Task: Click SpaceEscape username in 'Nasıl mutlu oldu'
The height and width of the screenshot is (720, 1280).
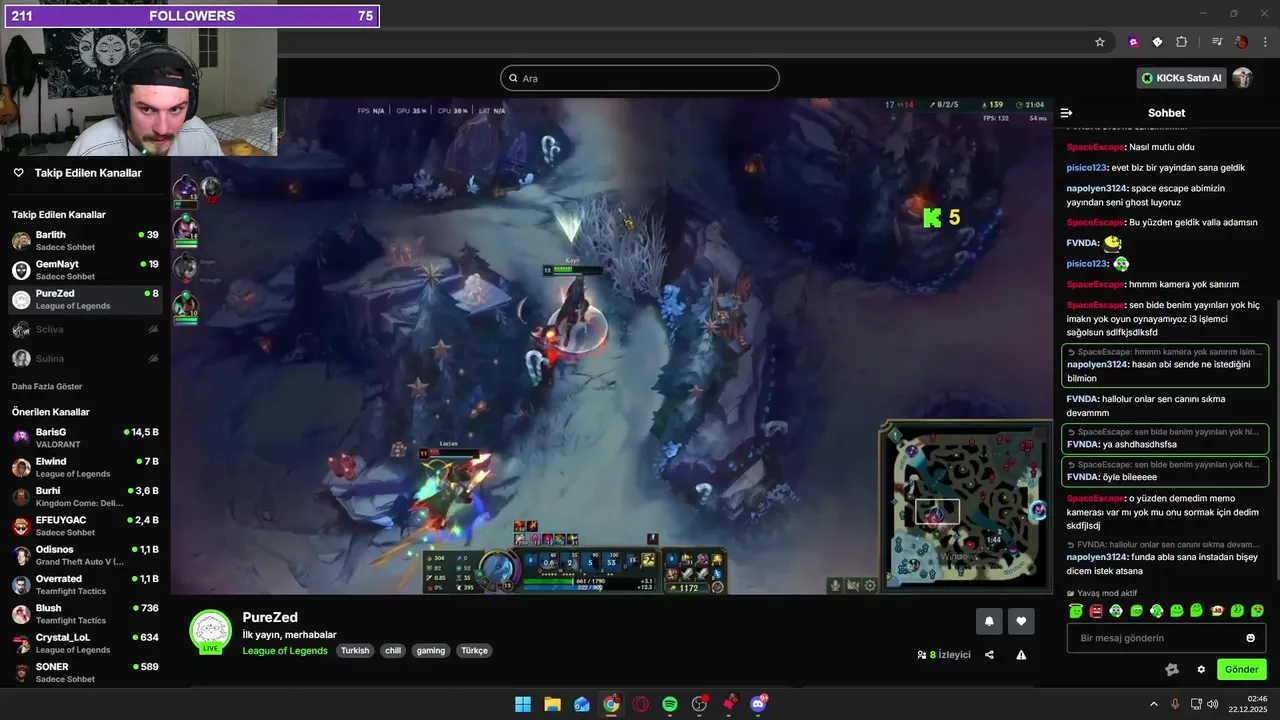Action: 1096,147
